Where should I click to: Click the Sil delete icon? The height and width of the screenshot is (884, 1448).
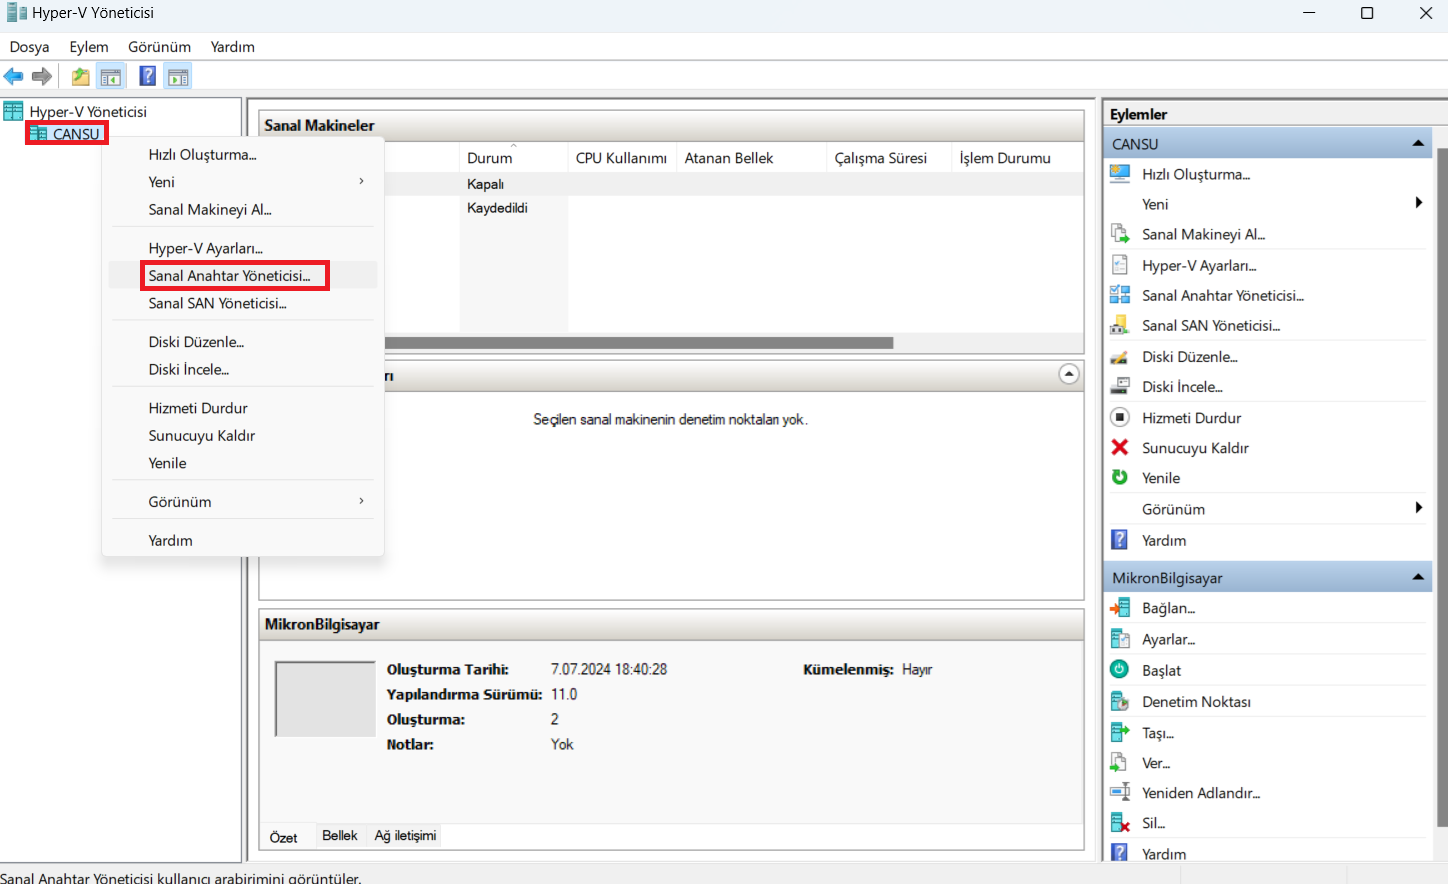[x=1120, y=823]
